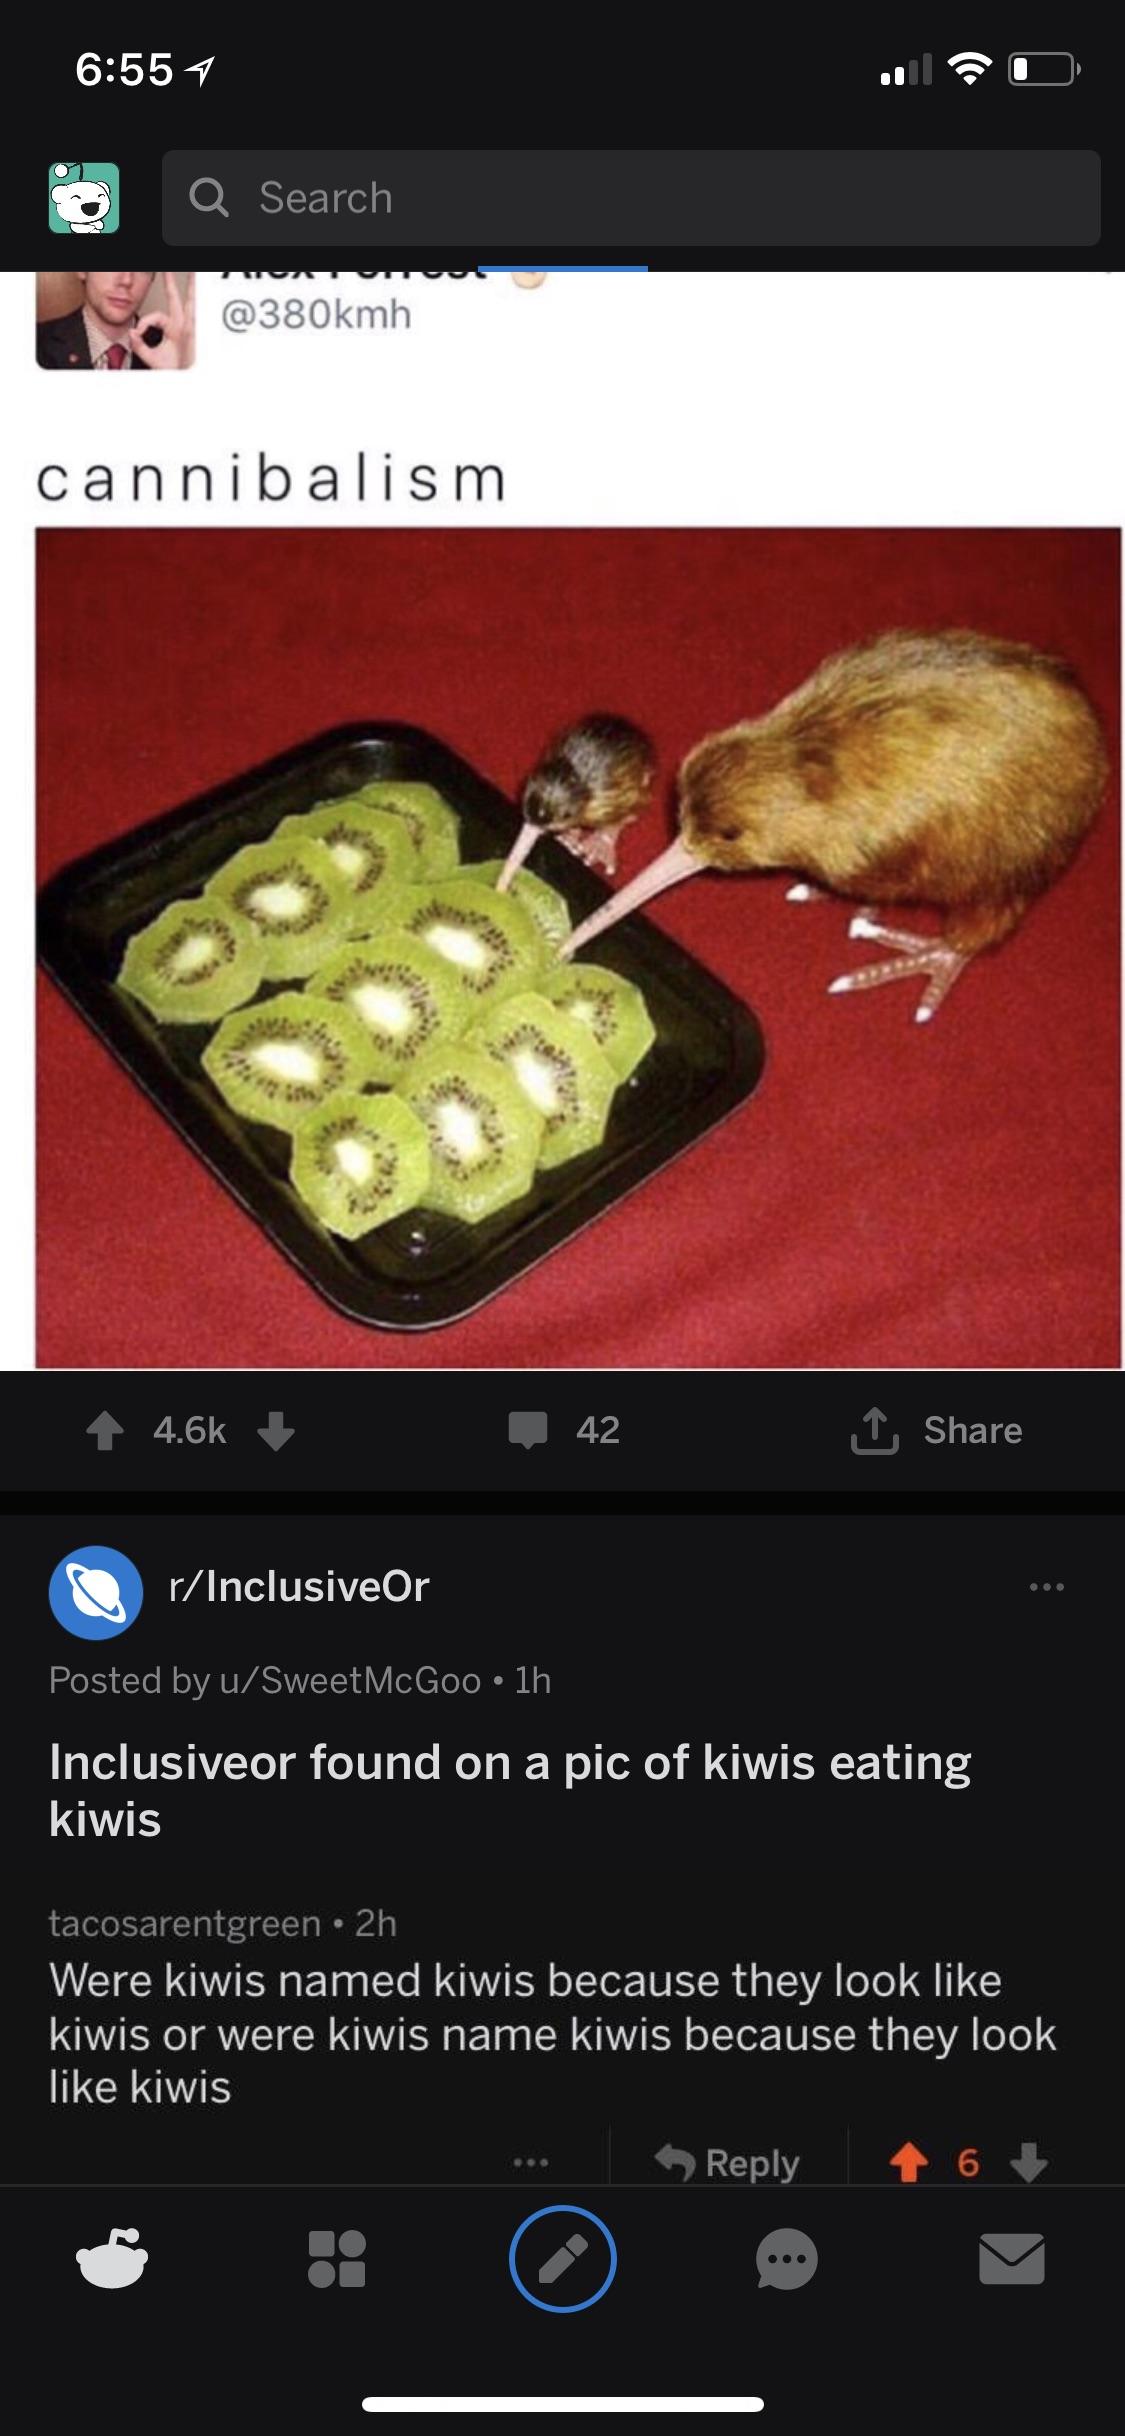Screen dimensions: 1125x2436
Task: Tap the Search input field
Action: click(x=631, y=198)
